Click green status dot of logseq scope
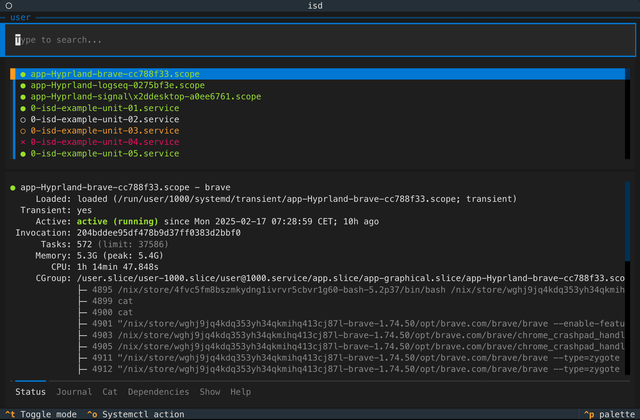The height and width of the screenshot is (420, 640). click(x=23, y=86)
